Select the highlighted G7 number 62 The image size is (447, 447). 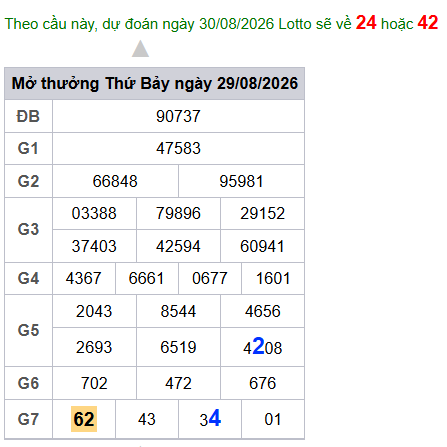(84, 419)
